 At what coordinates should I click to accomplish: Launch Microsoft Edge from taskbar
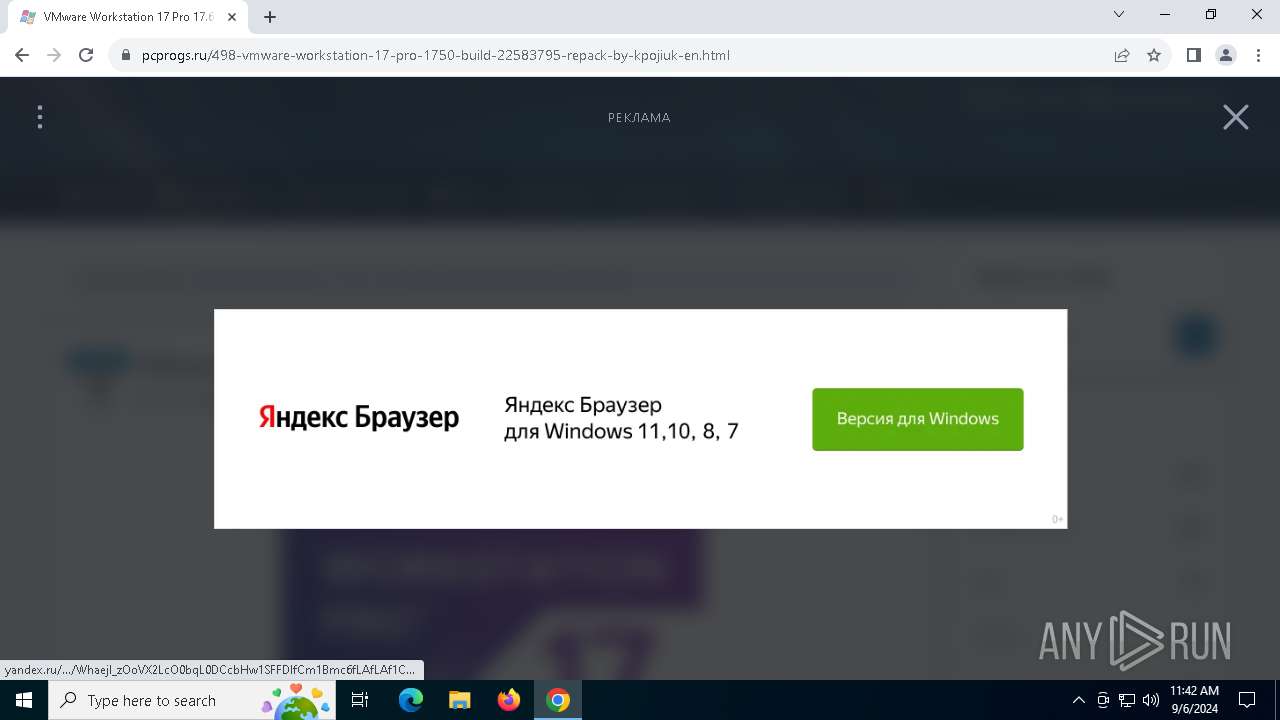411,700
